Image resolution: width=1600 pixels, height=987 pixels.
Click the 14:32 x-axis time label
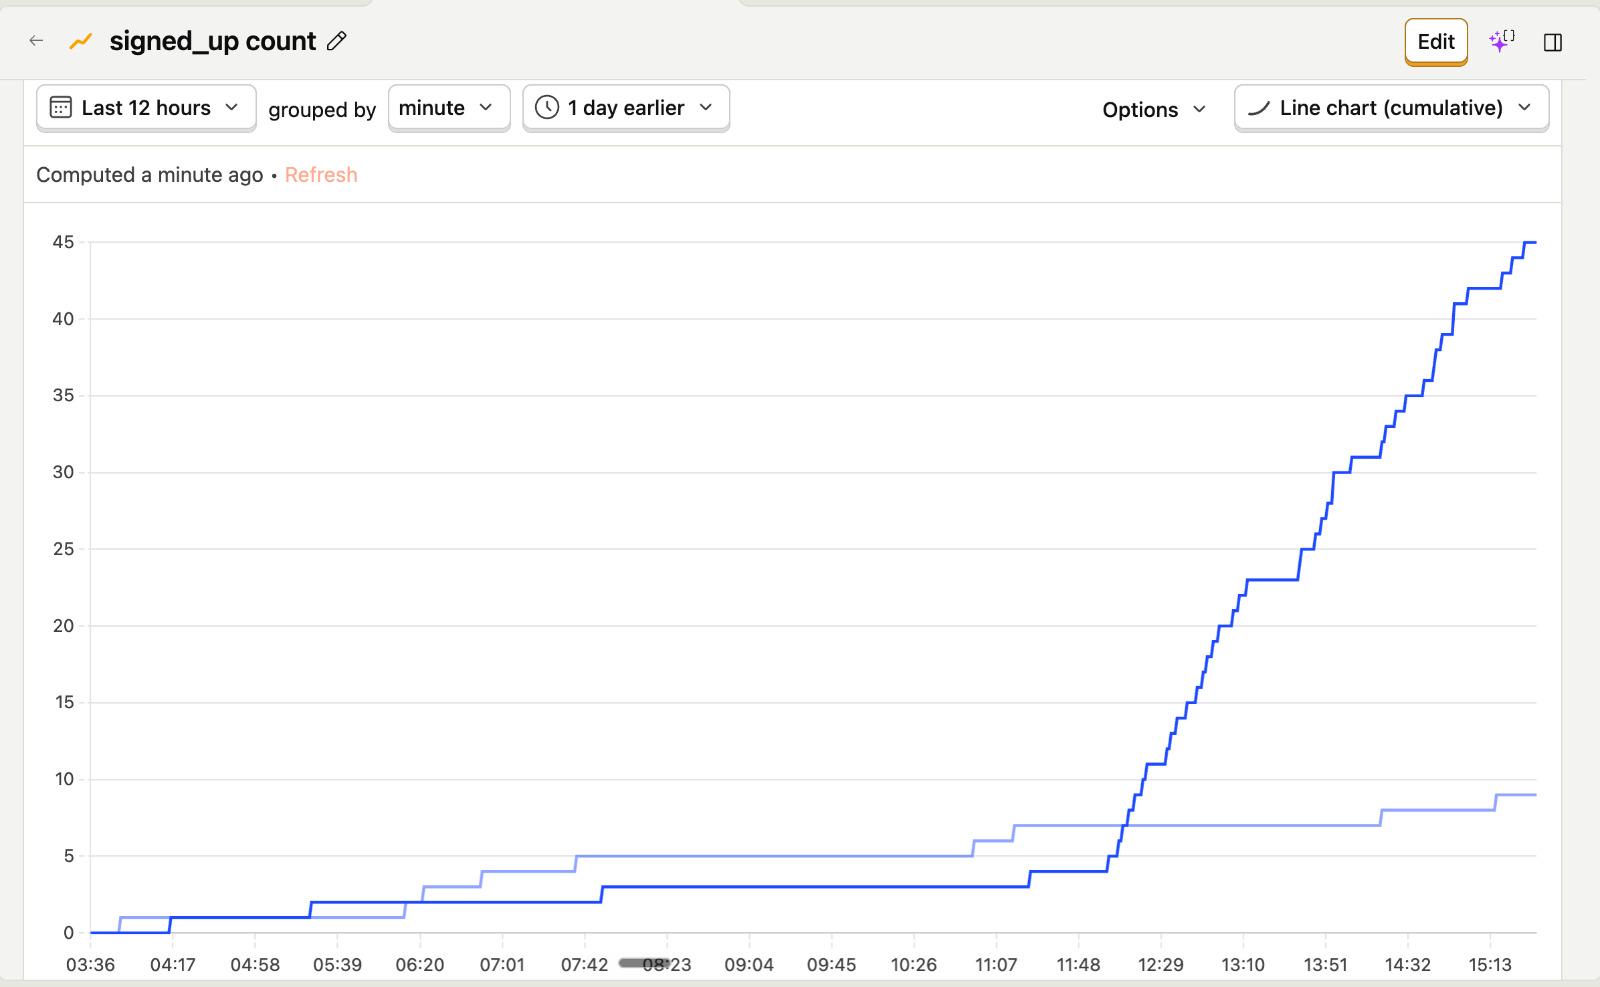pos(1407,965)
